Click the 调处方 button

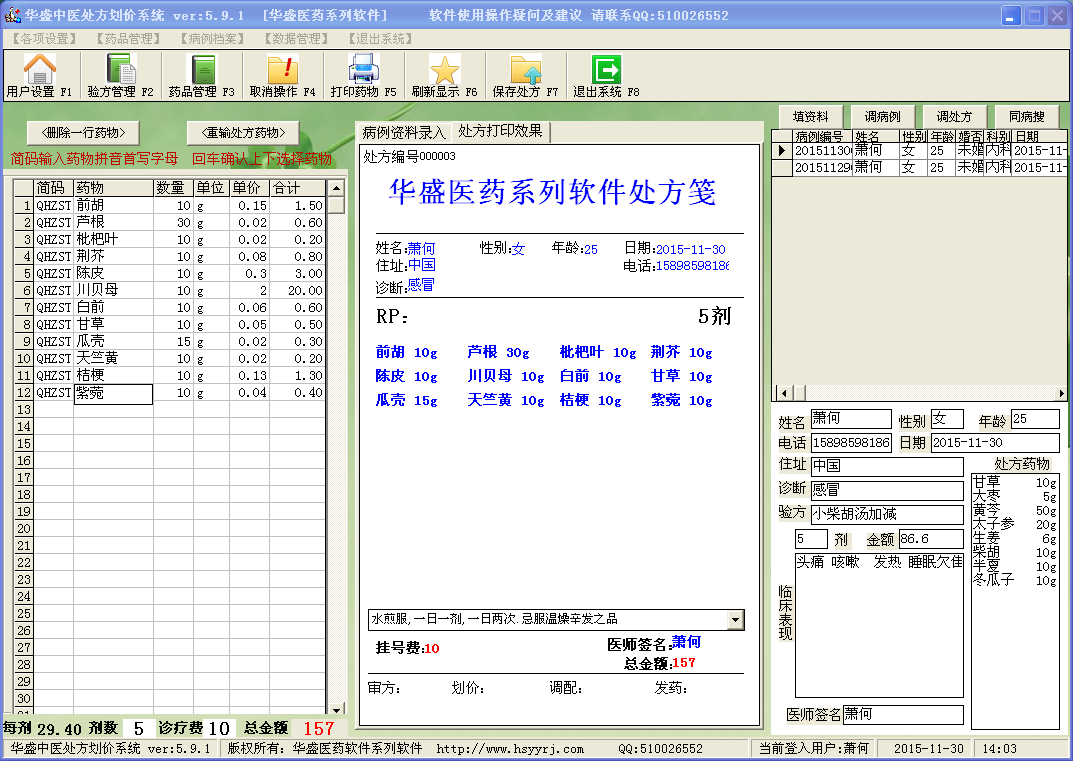pos(954,116)
